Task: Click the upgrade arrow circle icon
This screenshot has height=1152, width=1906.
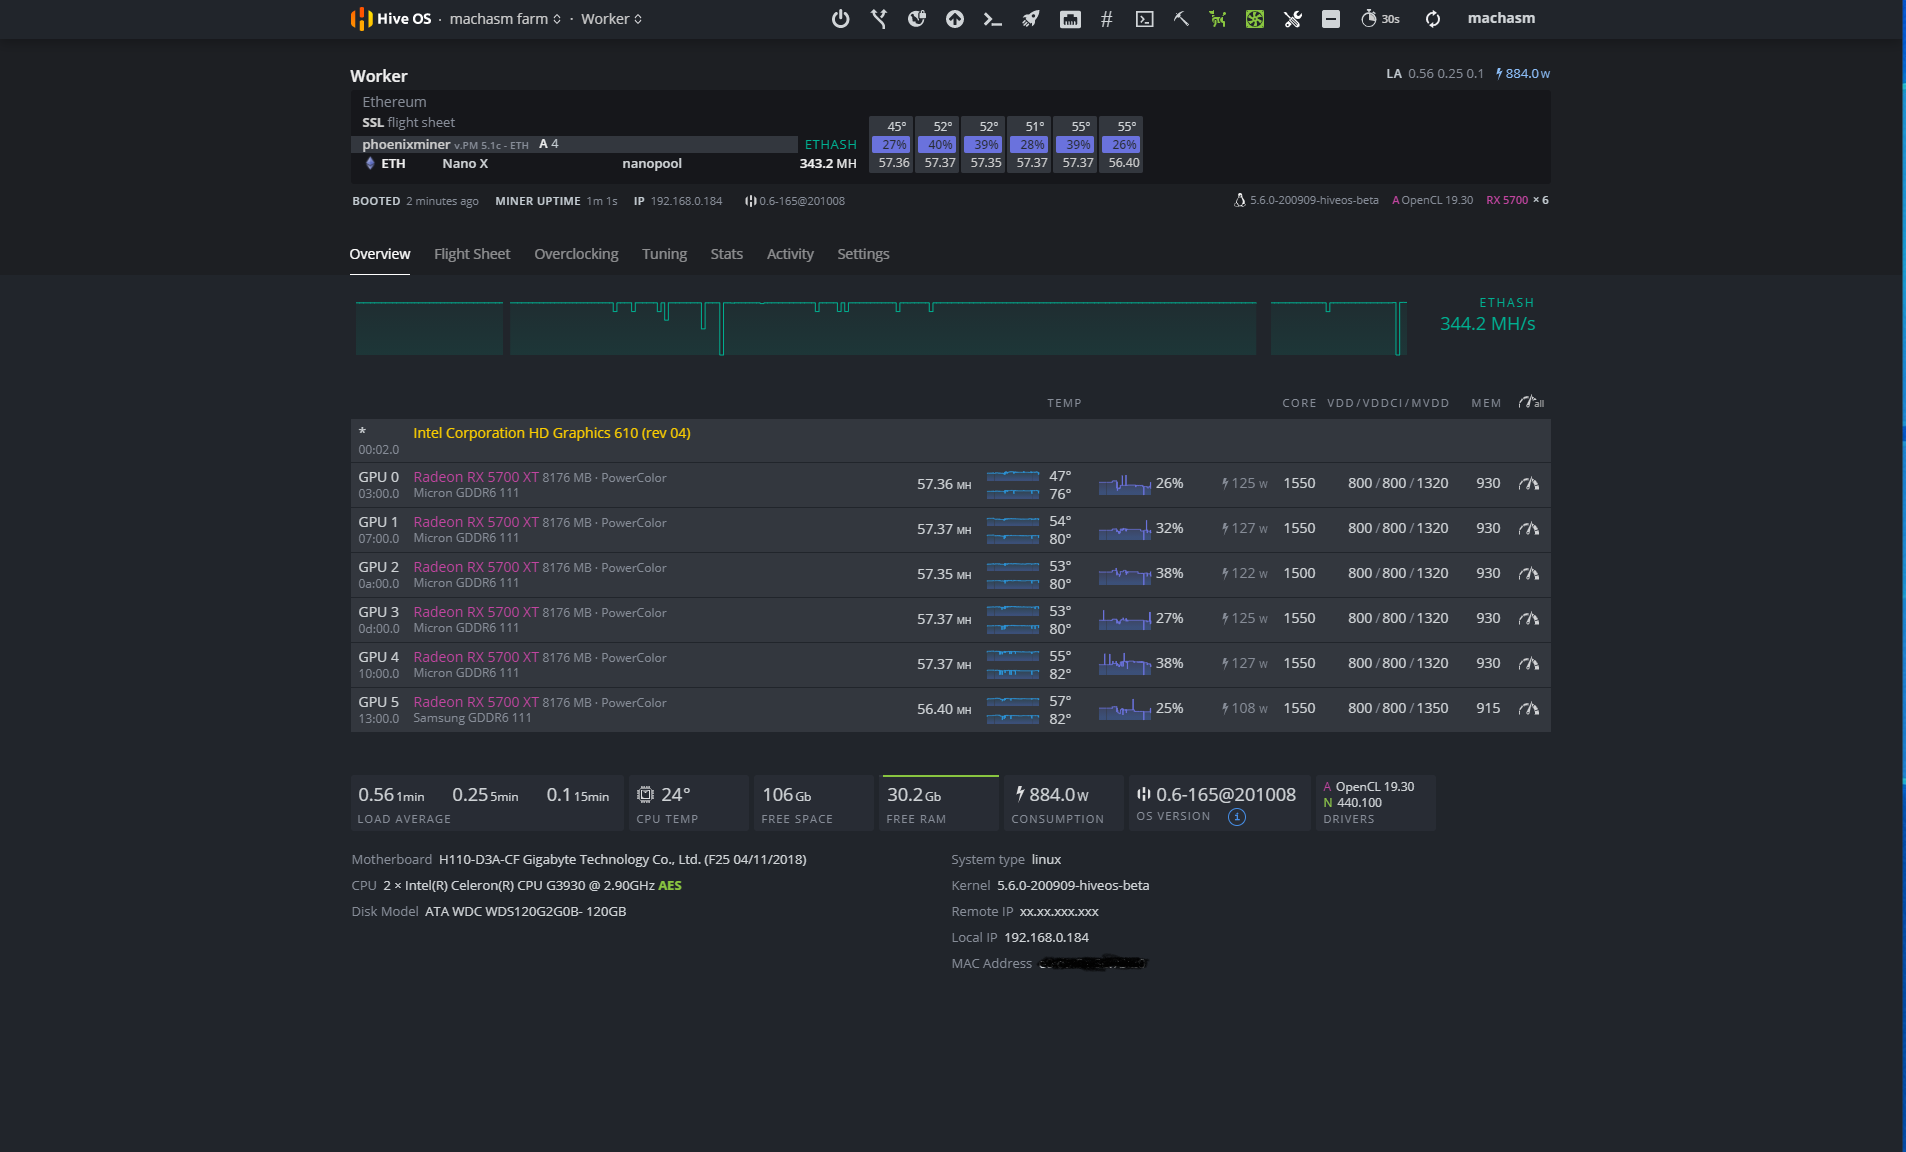Action: [954, 19]
